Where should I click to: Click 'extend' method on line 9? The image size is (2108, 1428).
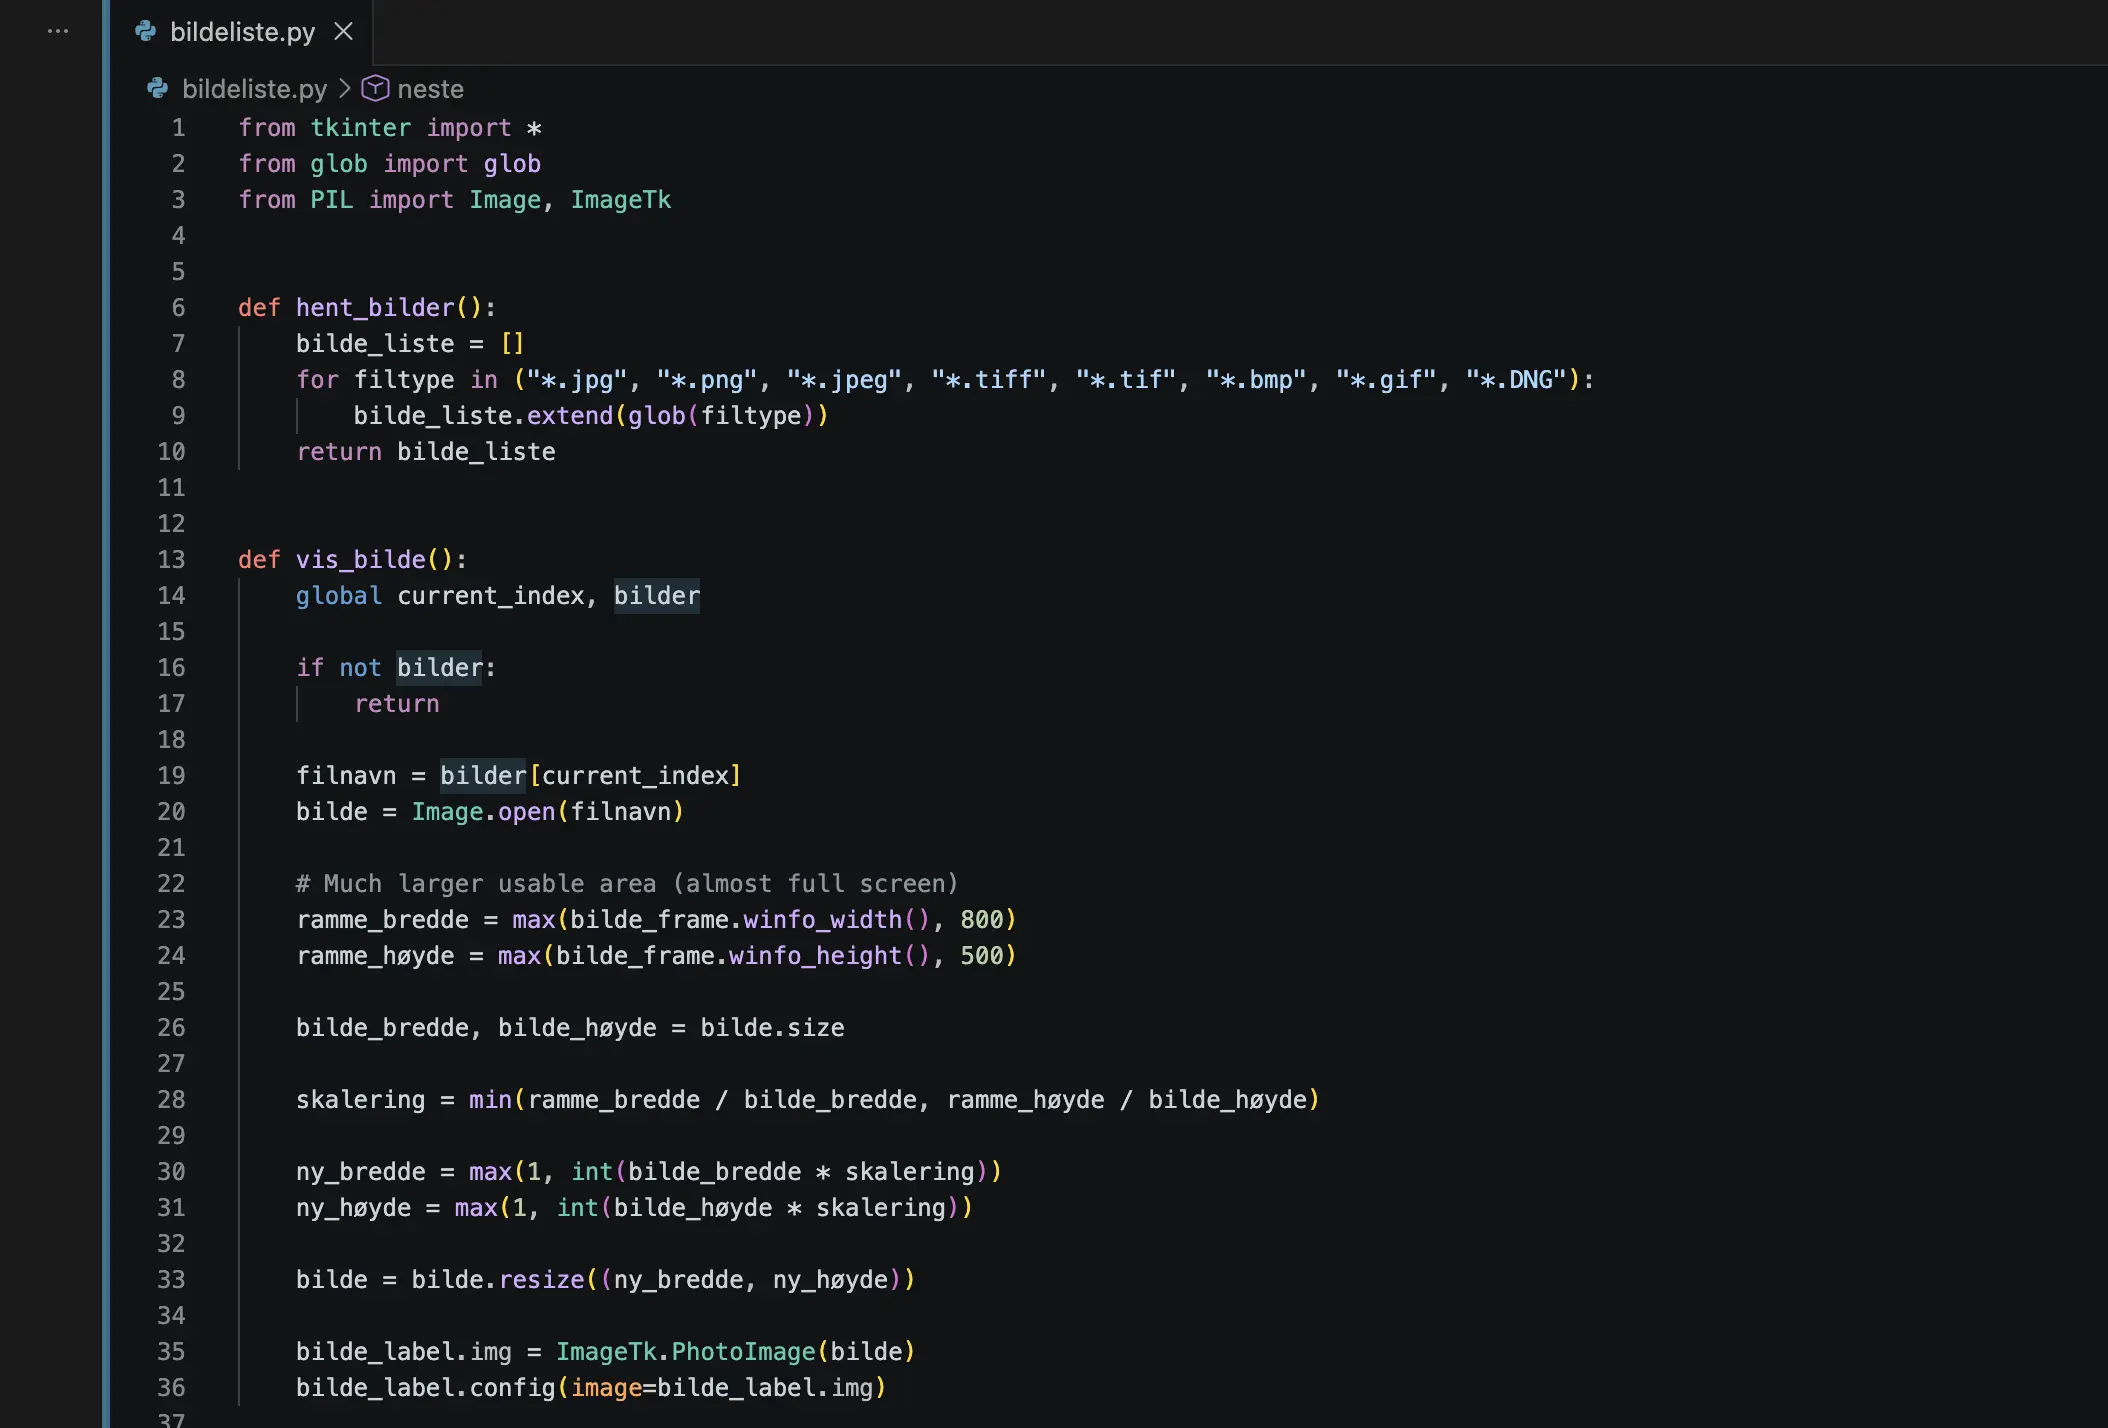pos(570,416)
